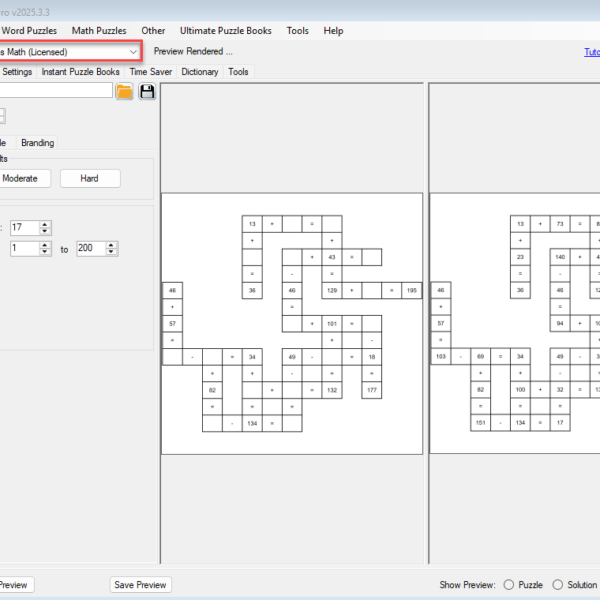
Task: Click the floppy disk save icon
Action: click(148, 92)
